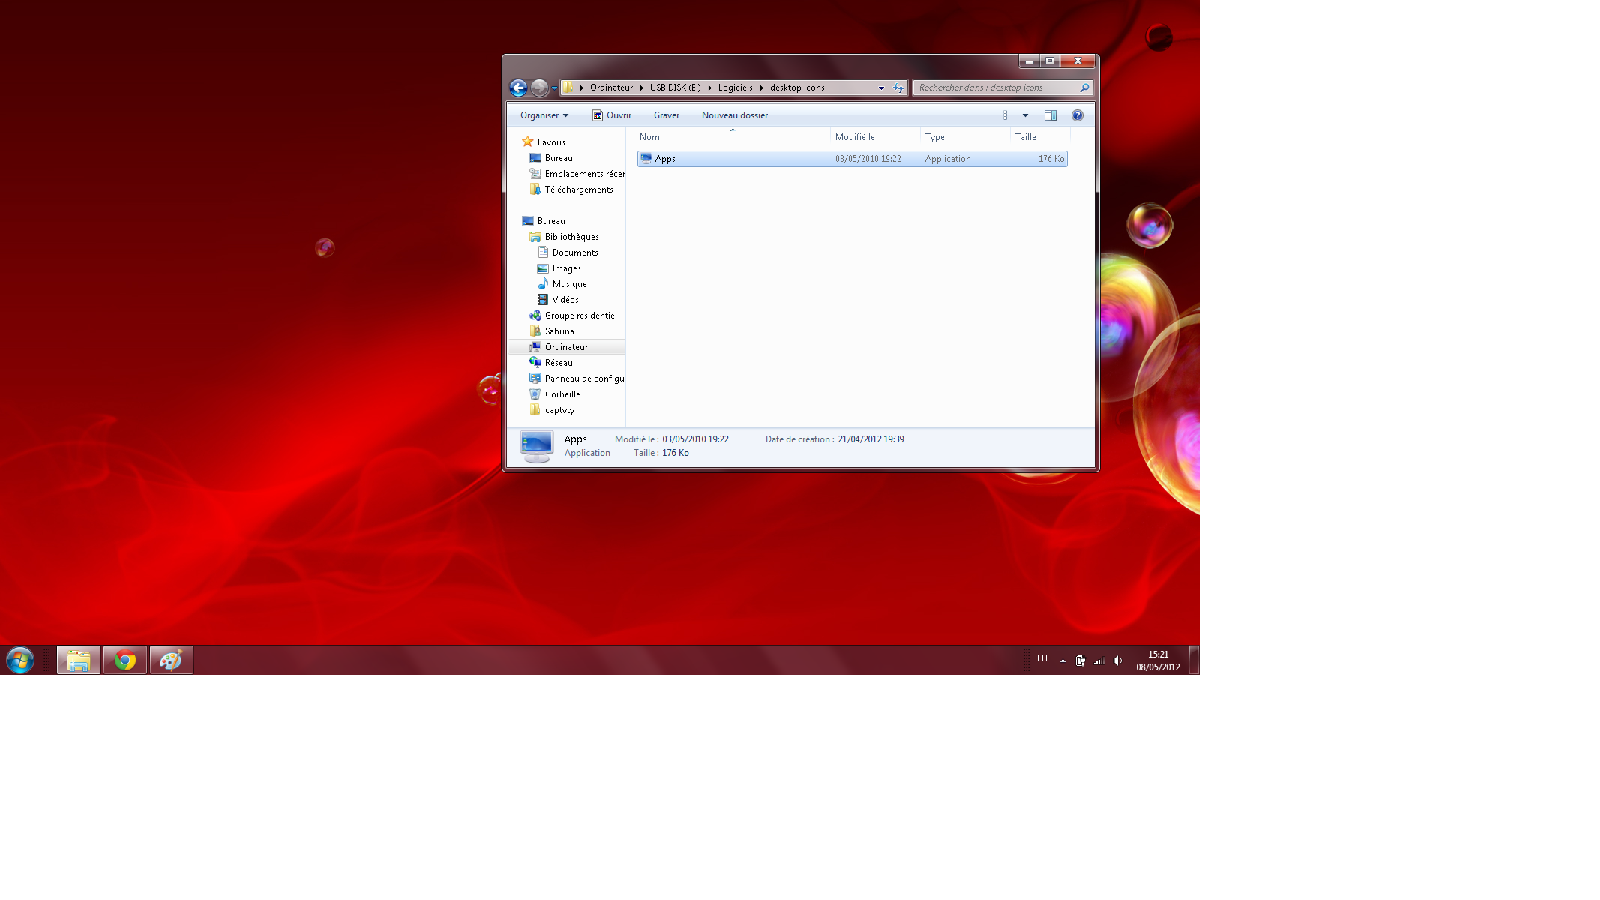Expand the breadcrumb arrow after Logiciels
Viewport: 1600px width, 900px height.
(x=761, y=88)
